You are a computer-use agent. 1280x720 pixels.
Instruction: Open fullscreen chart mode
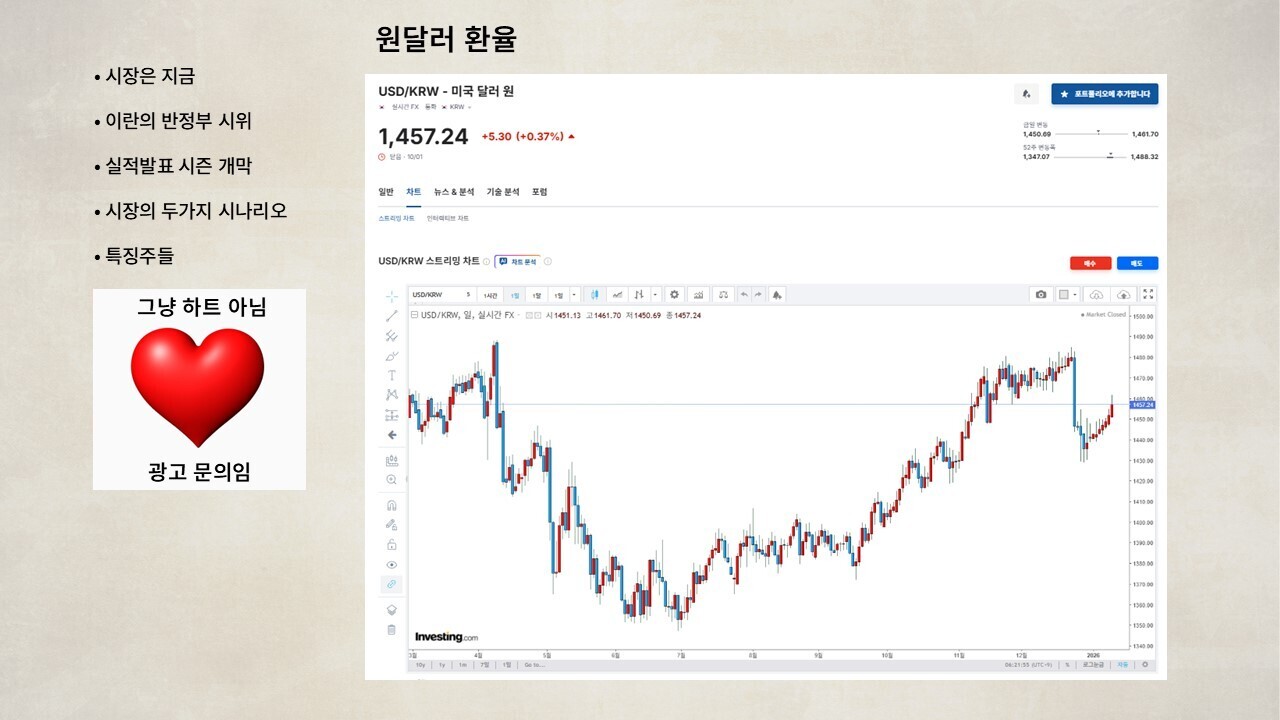coord(1148,295)
